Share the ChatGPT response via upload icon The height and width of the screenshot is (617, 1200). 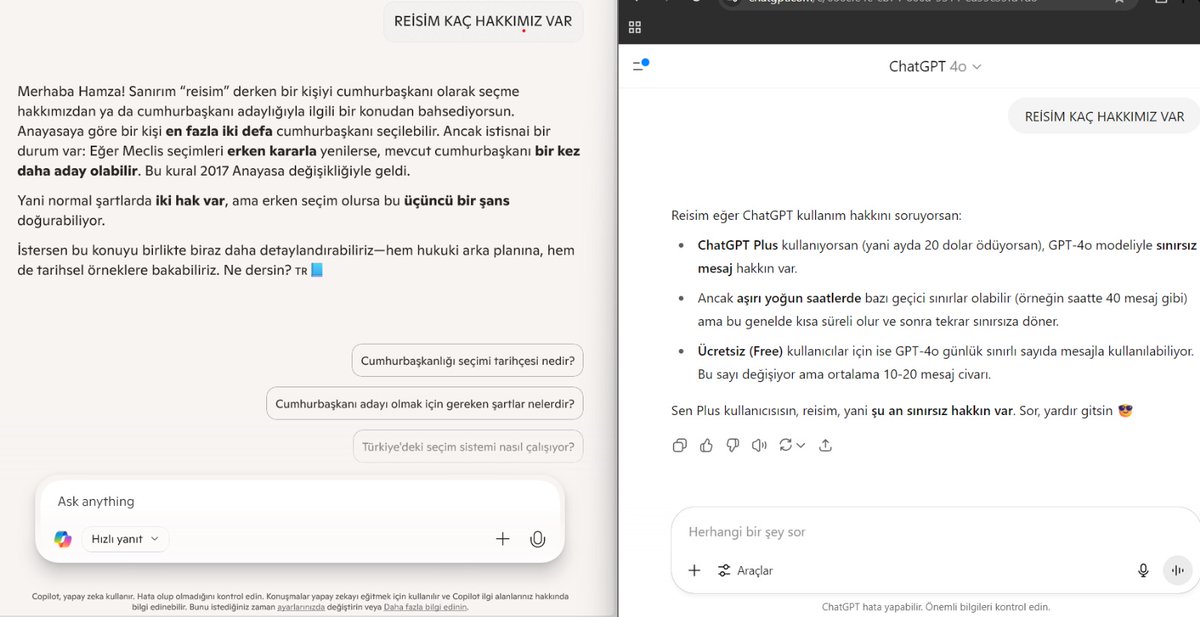825,445
